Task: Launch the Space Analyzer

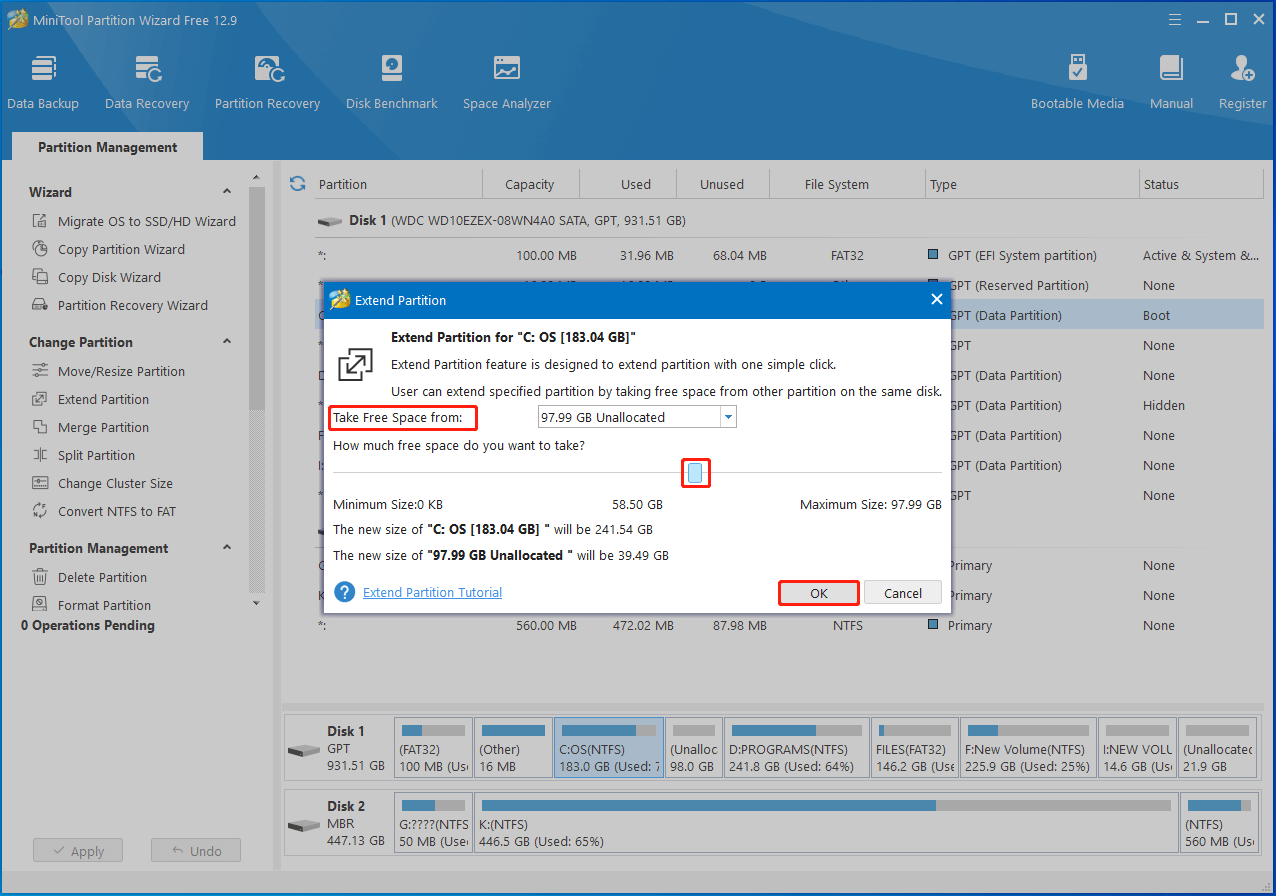Action: (x=506, y=80)
